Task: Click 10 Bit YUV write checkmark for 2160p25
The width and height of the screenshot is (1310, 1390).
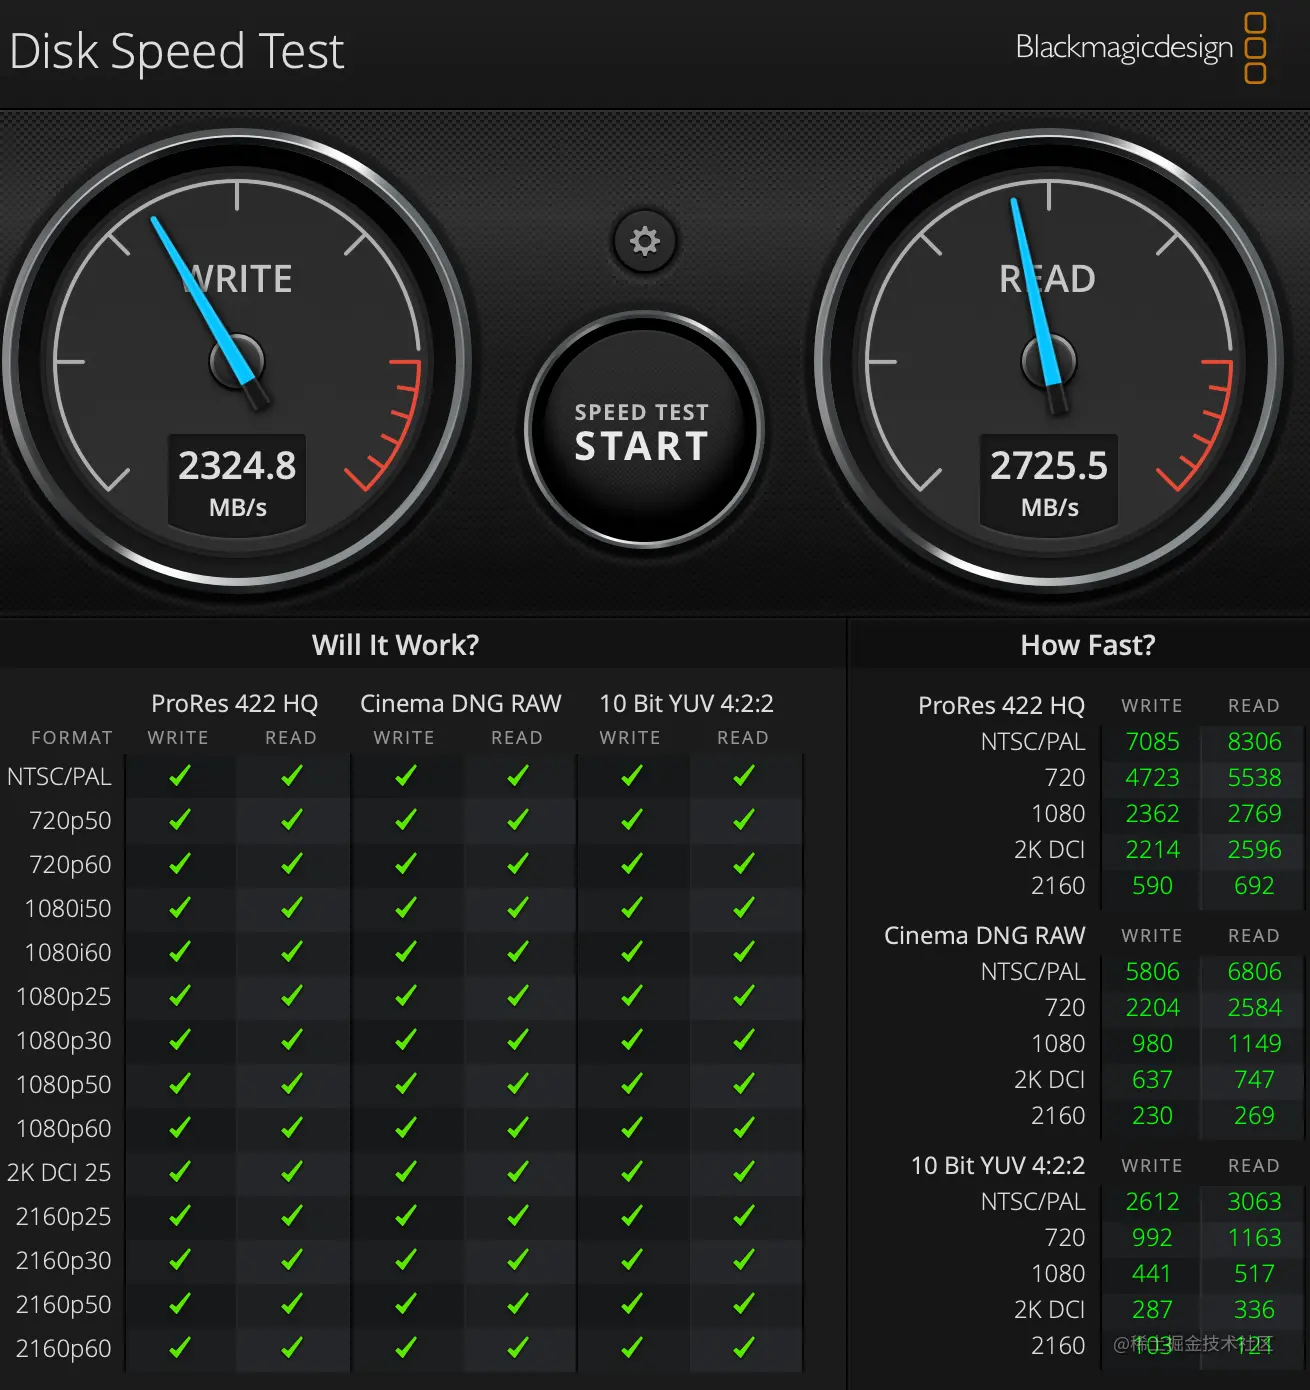Action: (632, 1216)
